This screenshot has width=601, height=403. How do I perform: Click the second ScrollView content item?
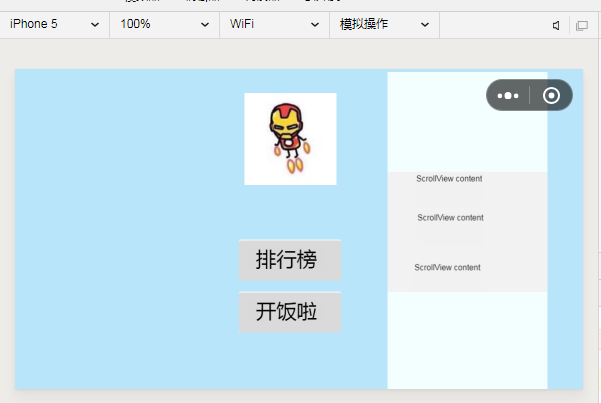click(450, 218)
